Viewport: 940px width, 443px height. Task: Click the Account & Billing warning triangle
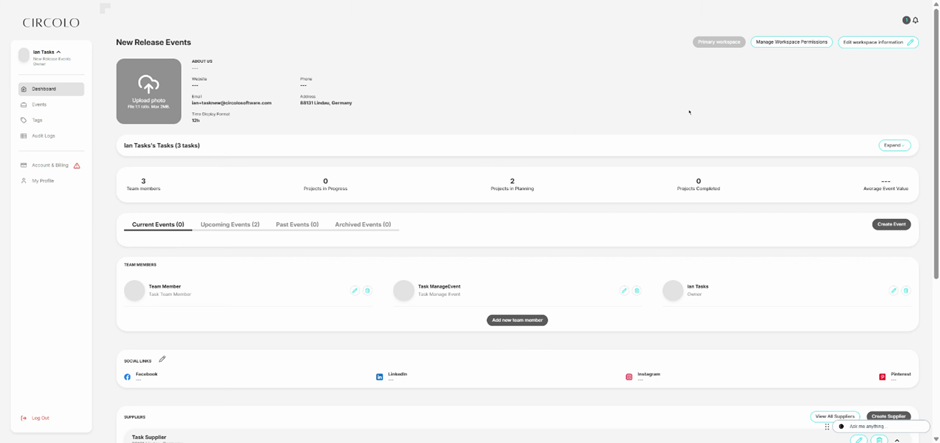pos(77,166)
